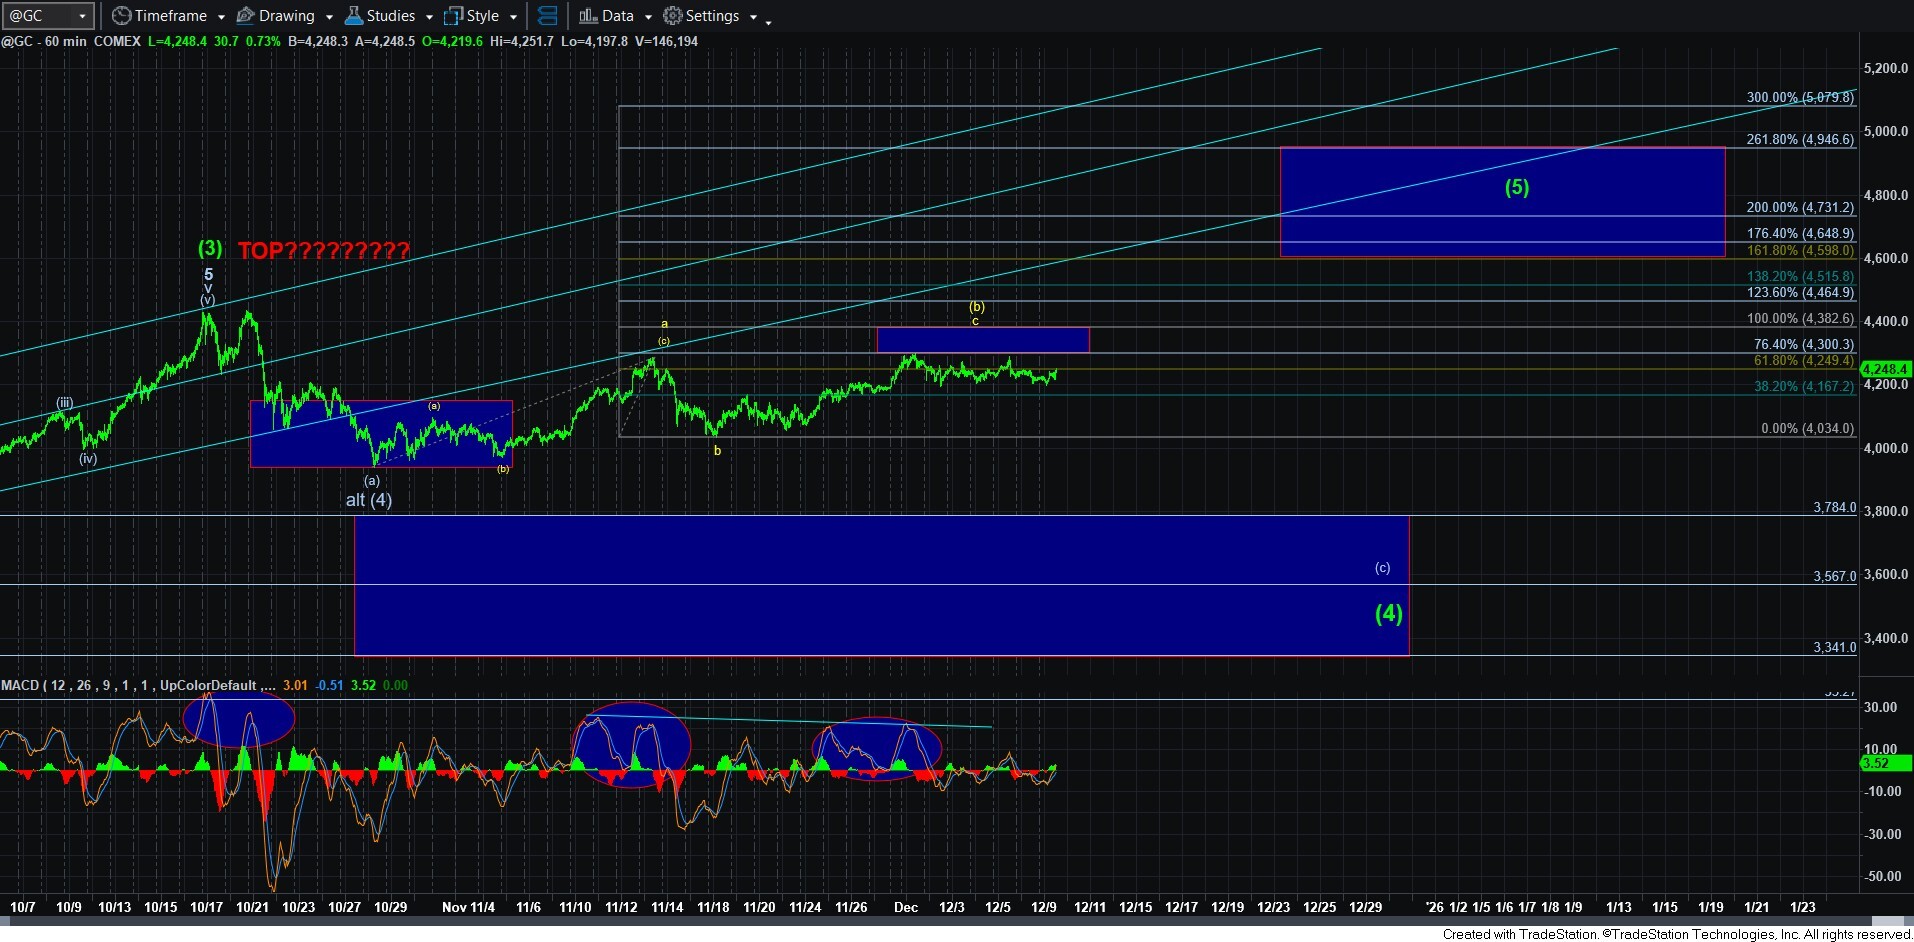The width and height of the screenshot is (1914, 942).
Task: Click the Settings gear icon
Action: [673, 16]
